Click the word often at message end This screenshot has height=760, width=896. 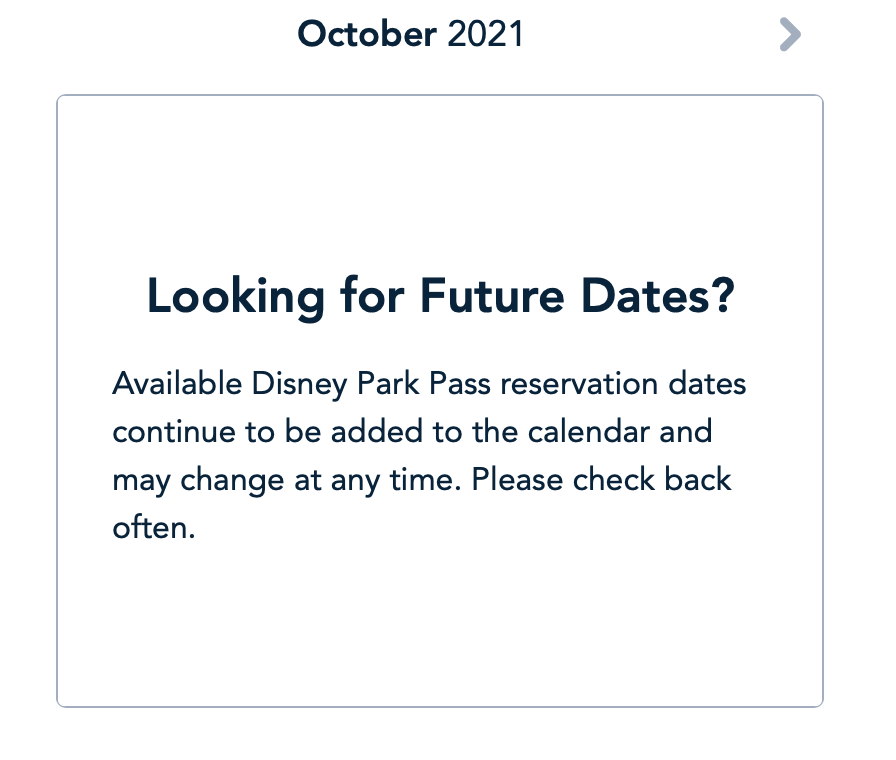[x=150, y=527]
